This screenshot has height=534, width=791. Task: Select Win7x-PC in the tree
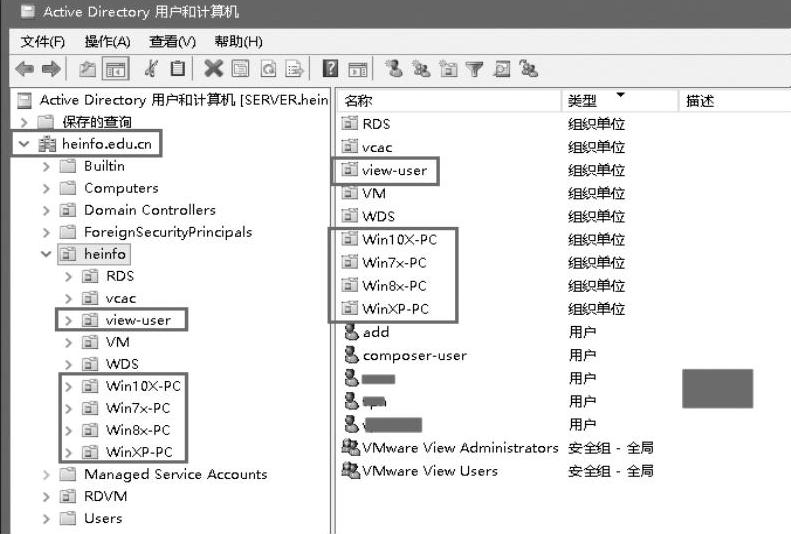[137, 408]
